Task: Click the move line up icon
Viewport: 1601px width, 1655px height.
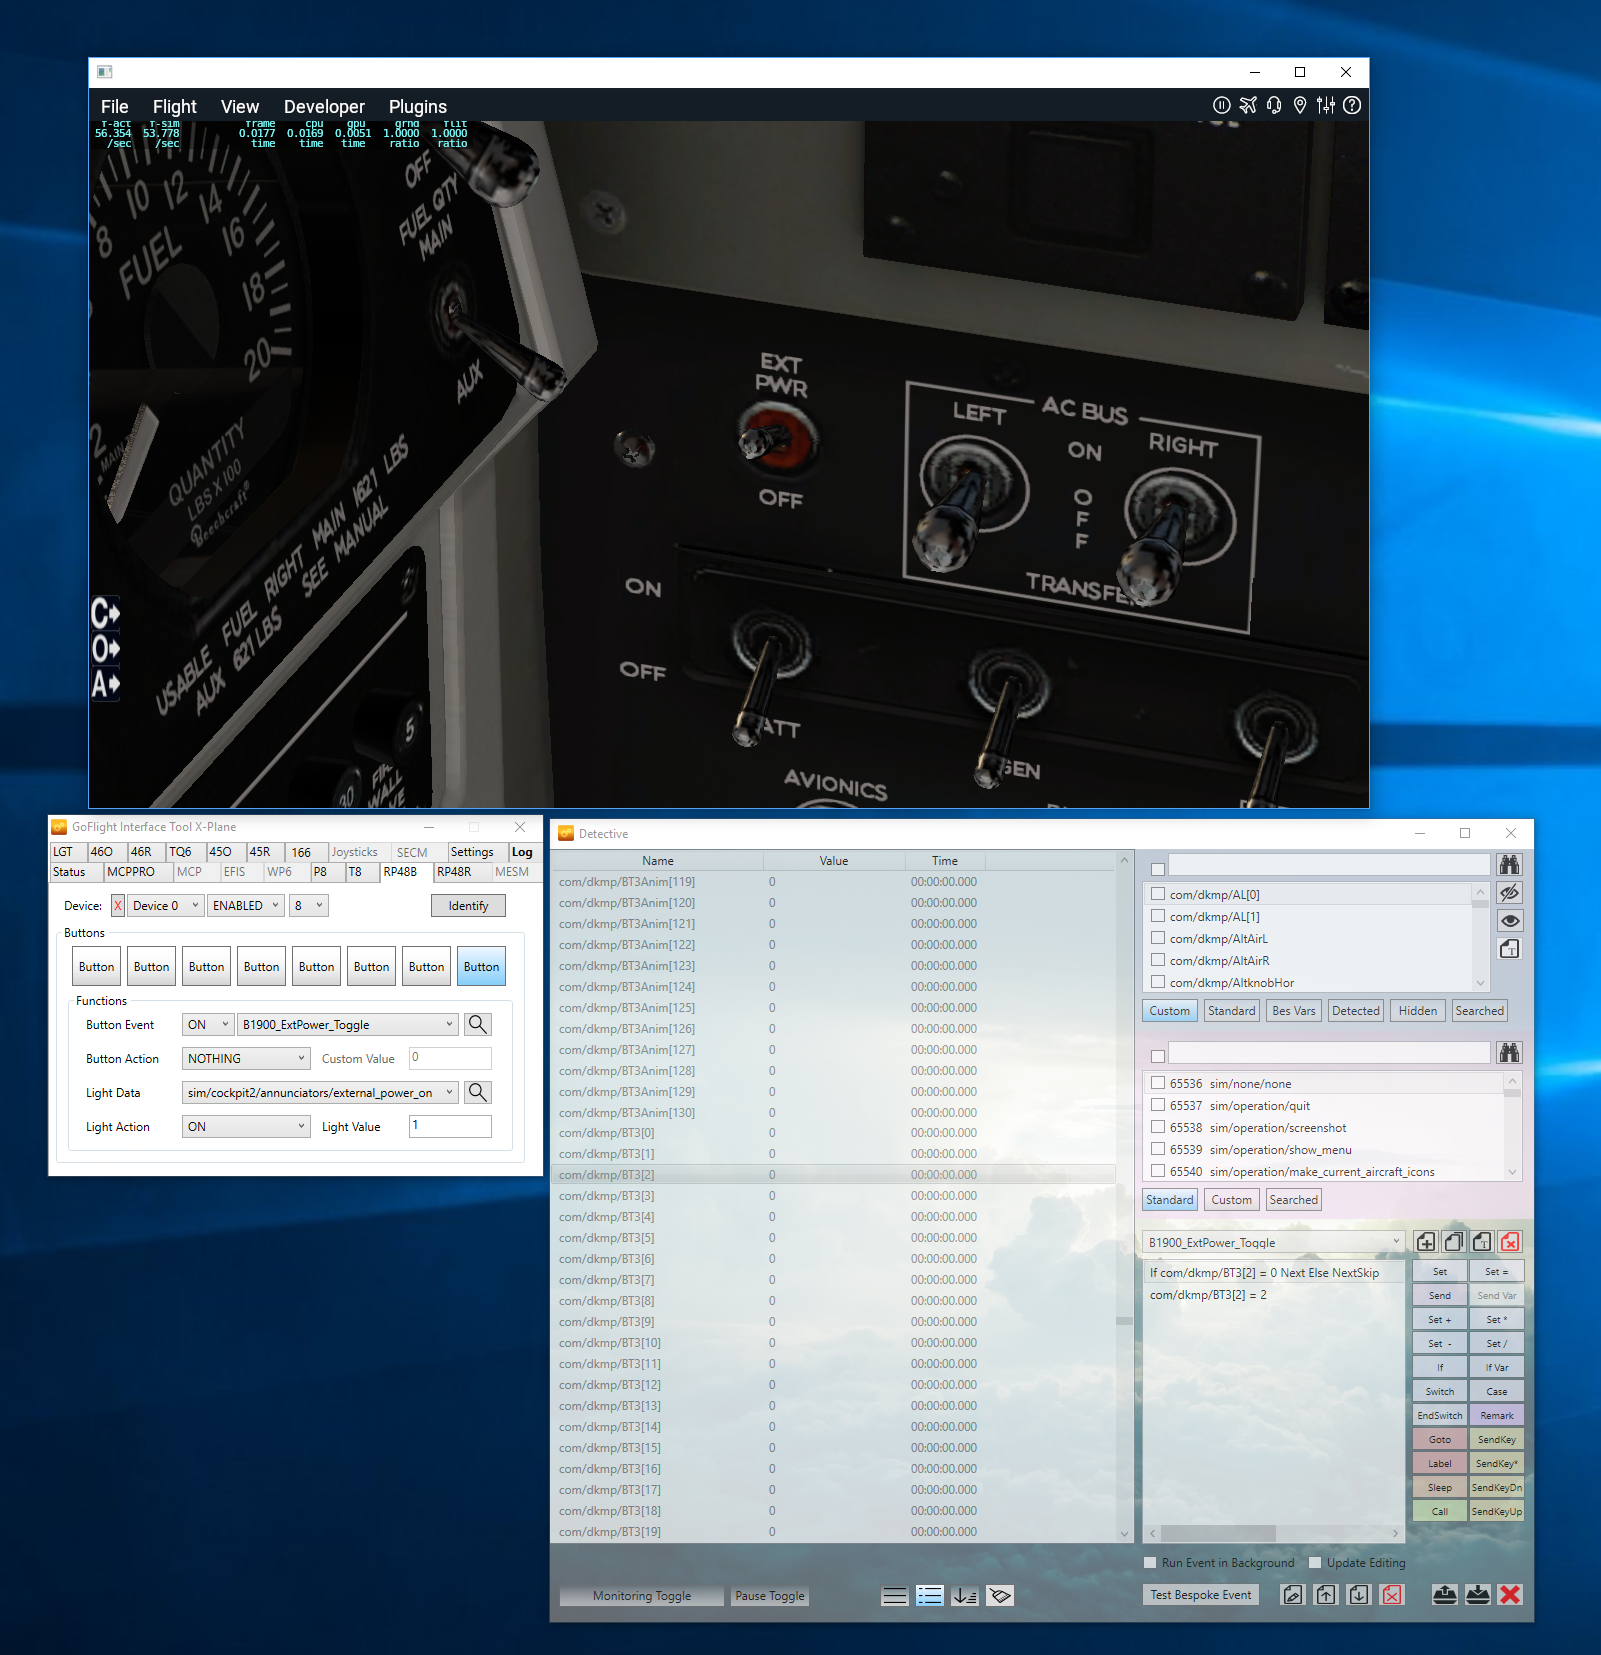Action: [1326, 1595]
